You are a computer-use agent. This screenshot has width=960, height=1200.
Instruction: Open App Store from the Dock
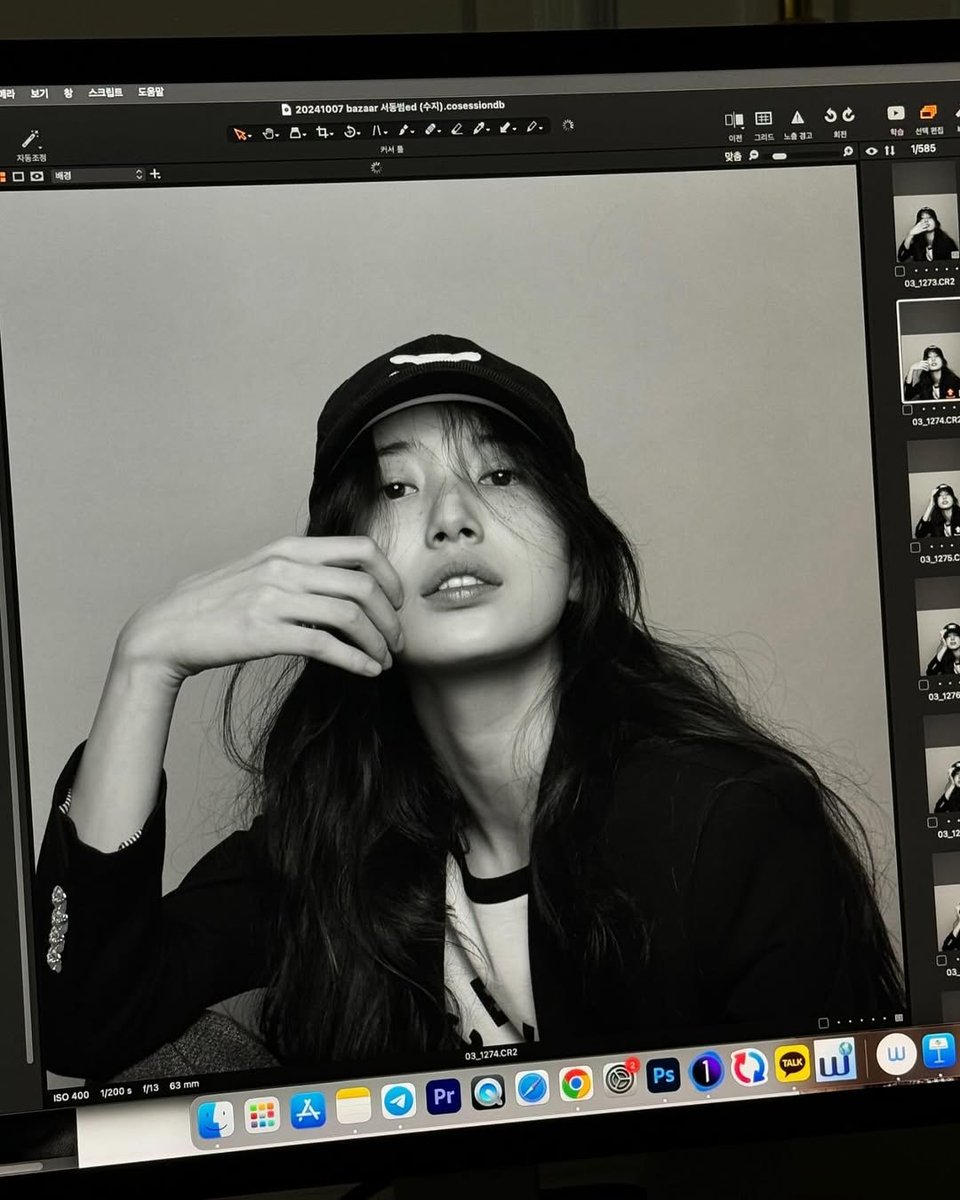tap(308, 1109)
